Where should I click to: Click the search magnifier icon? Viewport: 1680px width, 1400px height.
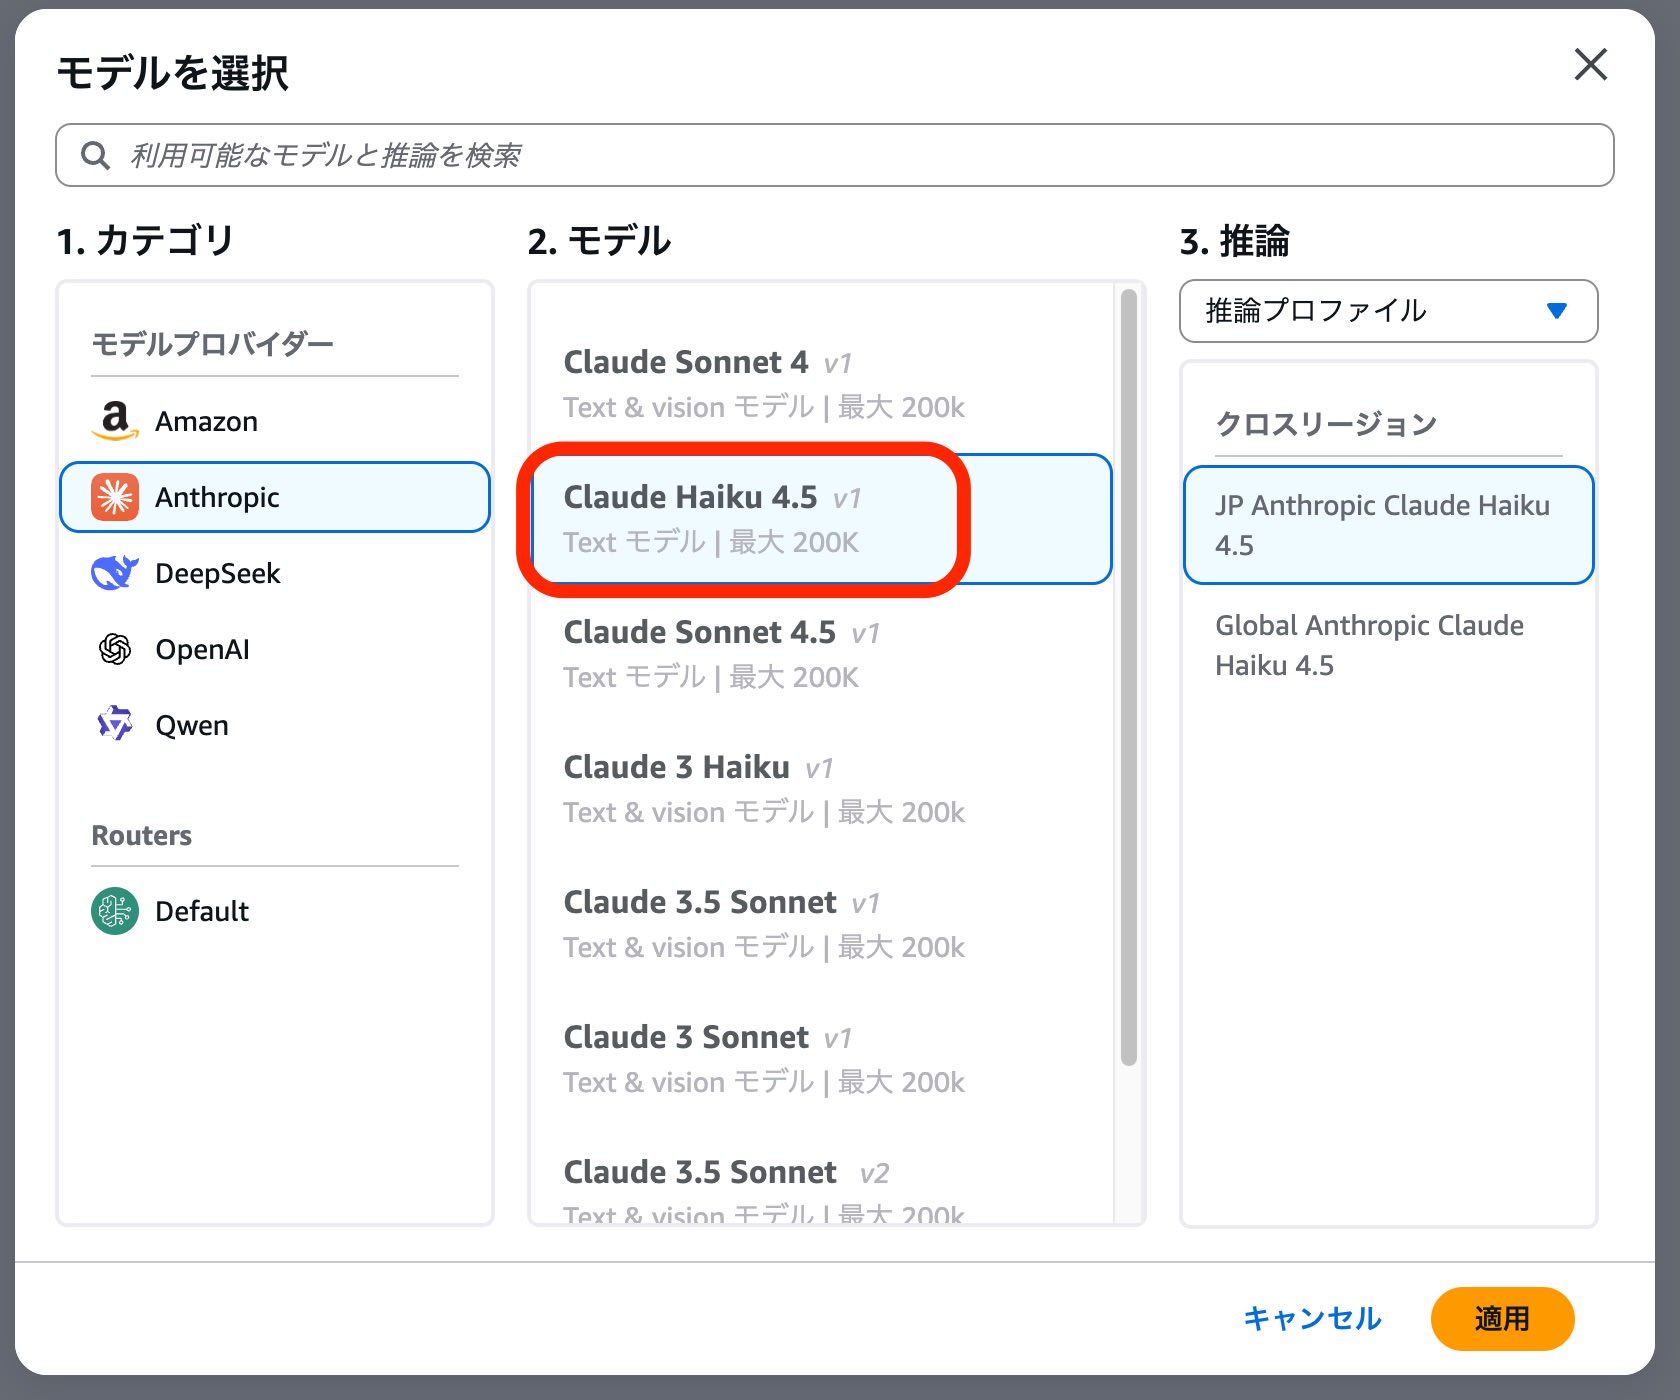point(95,156)
